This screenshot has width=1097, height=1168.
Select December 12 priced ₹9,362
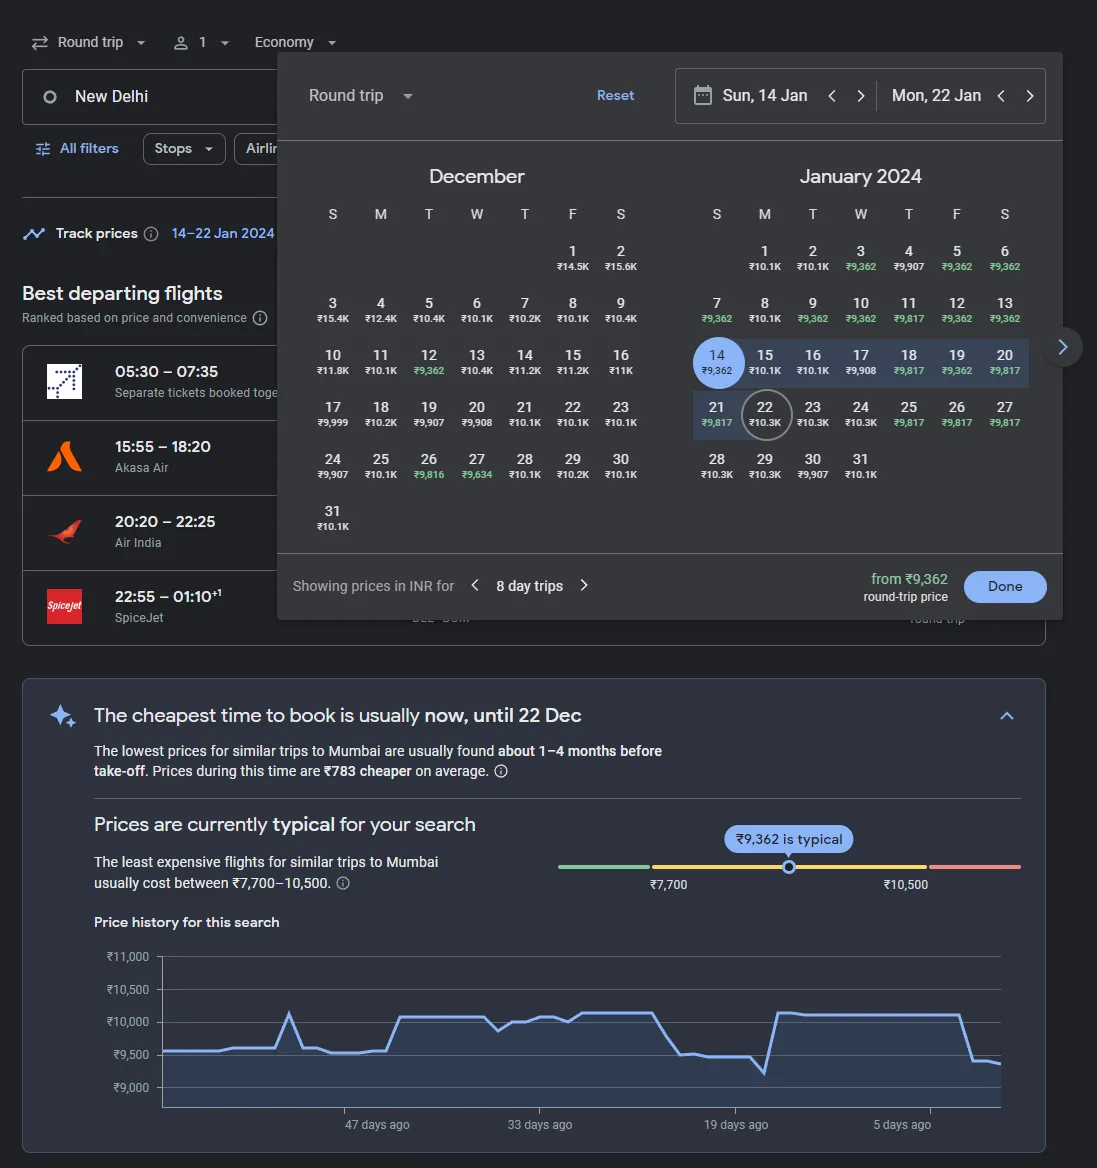[429, 362]
